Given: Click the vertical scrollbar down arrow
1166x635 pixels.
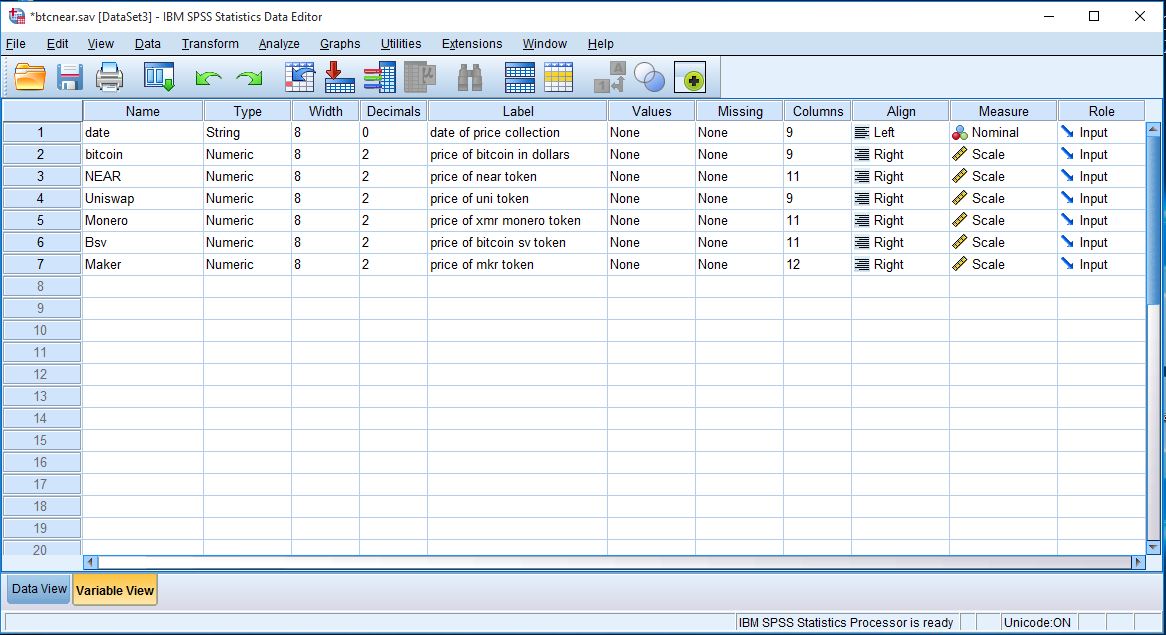Looking at the screenshot, I should tap(1153, 547).
